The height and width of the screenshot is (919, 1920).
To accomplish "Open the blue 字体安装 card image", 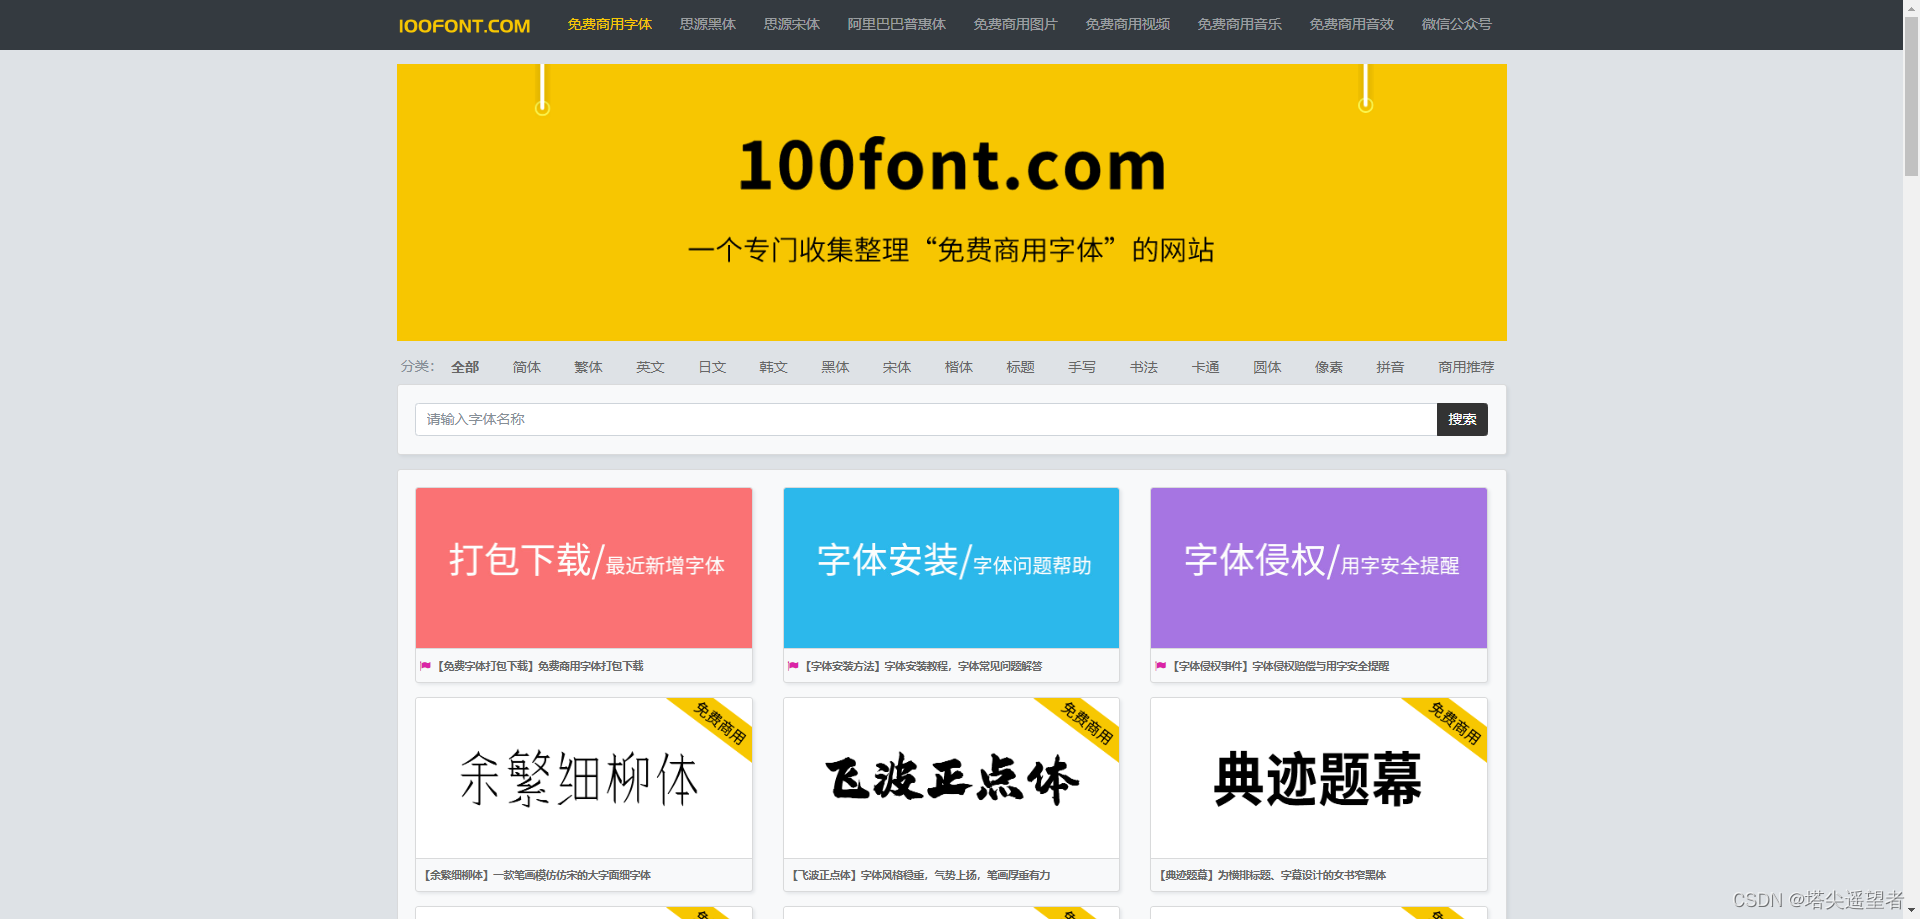I will [951, 568].
